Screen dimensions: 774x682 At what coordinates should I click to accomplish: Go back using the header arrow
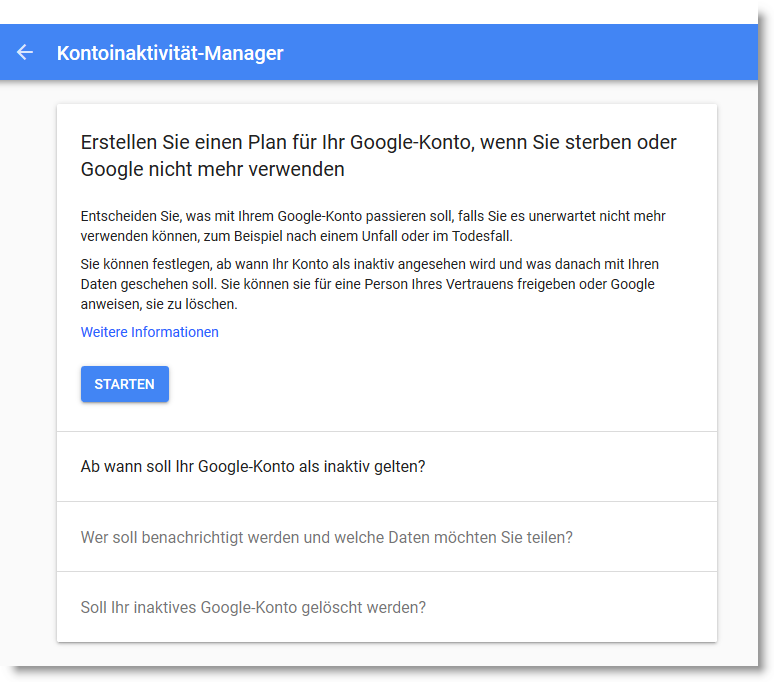(25, 52)
